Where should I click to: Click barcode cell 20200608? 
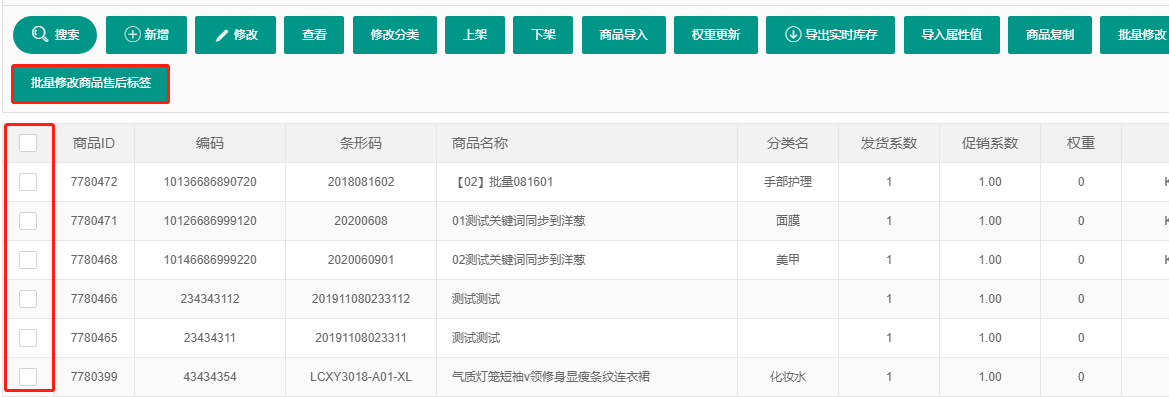tap(361, 220)
